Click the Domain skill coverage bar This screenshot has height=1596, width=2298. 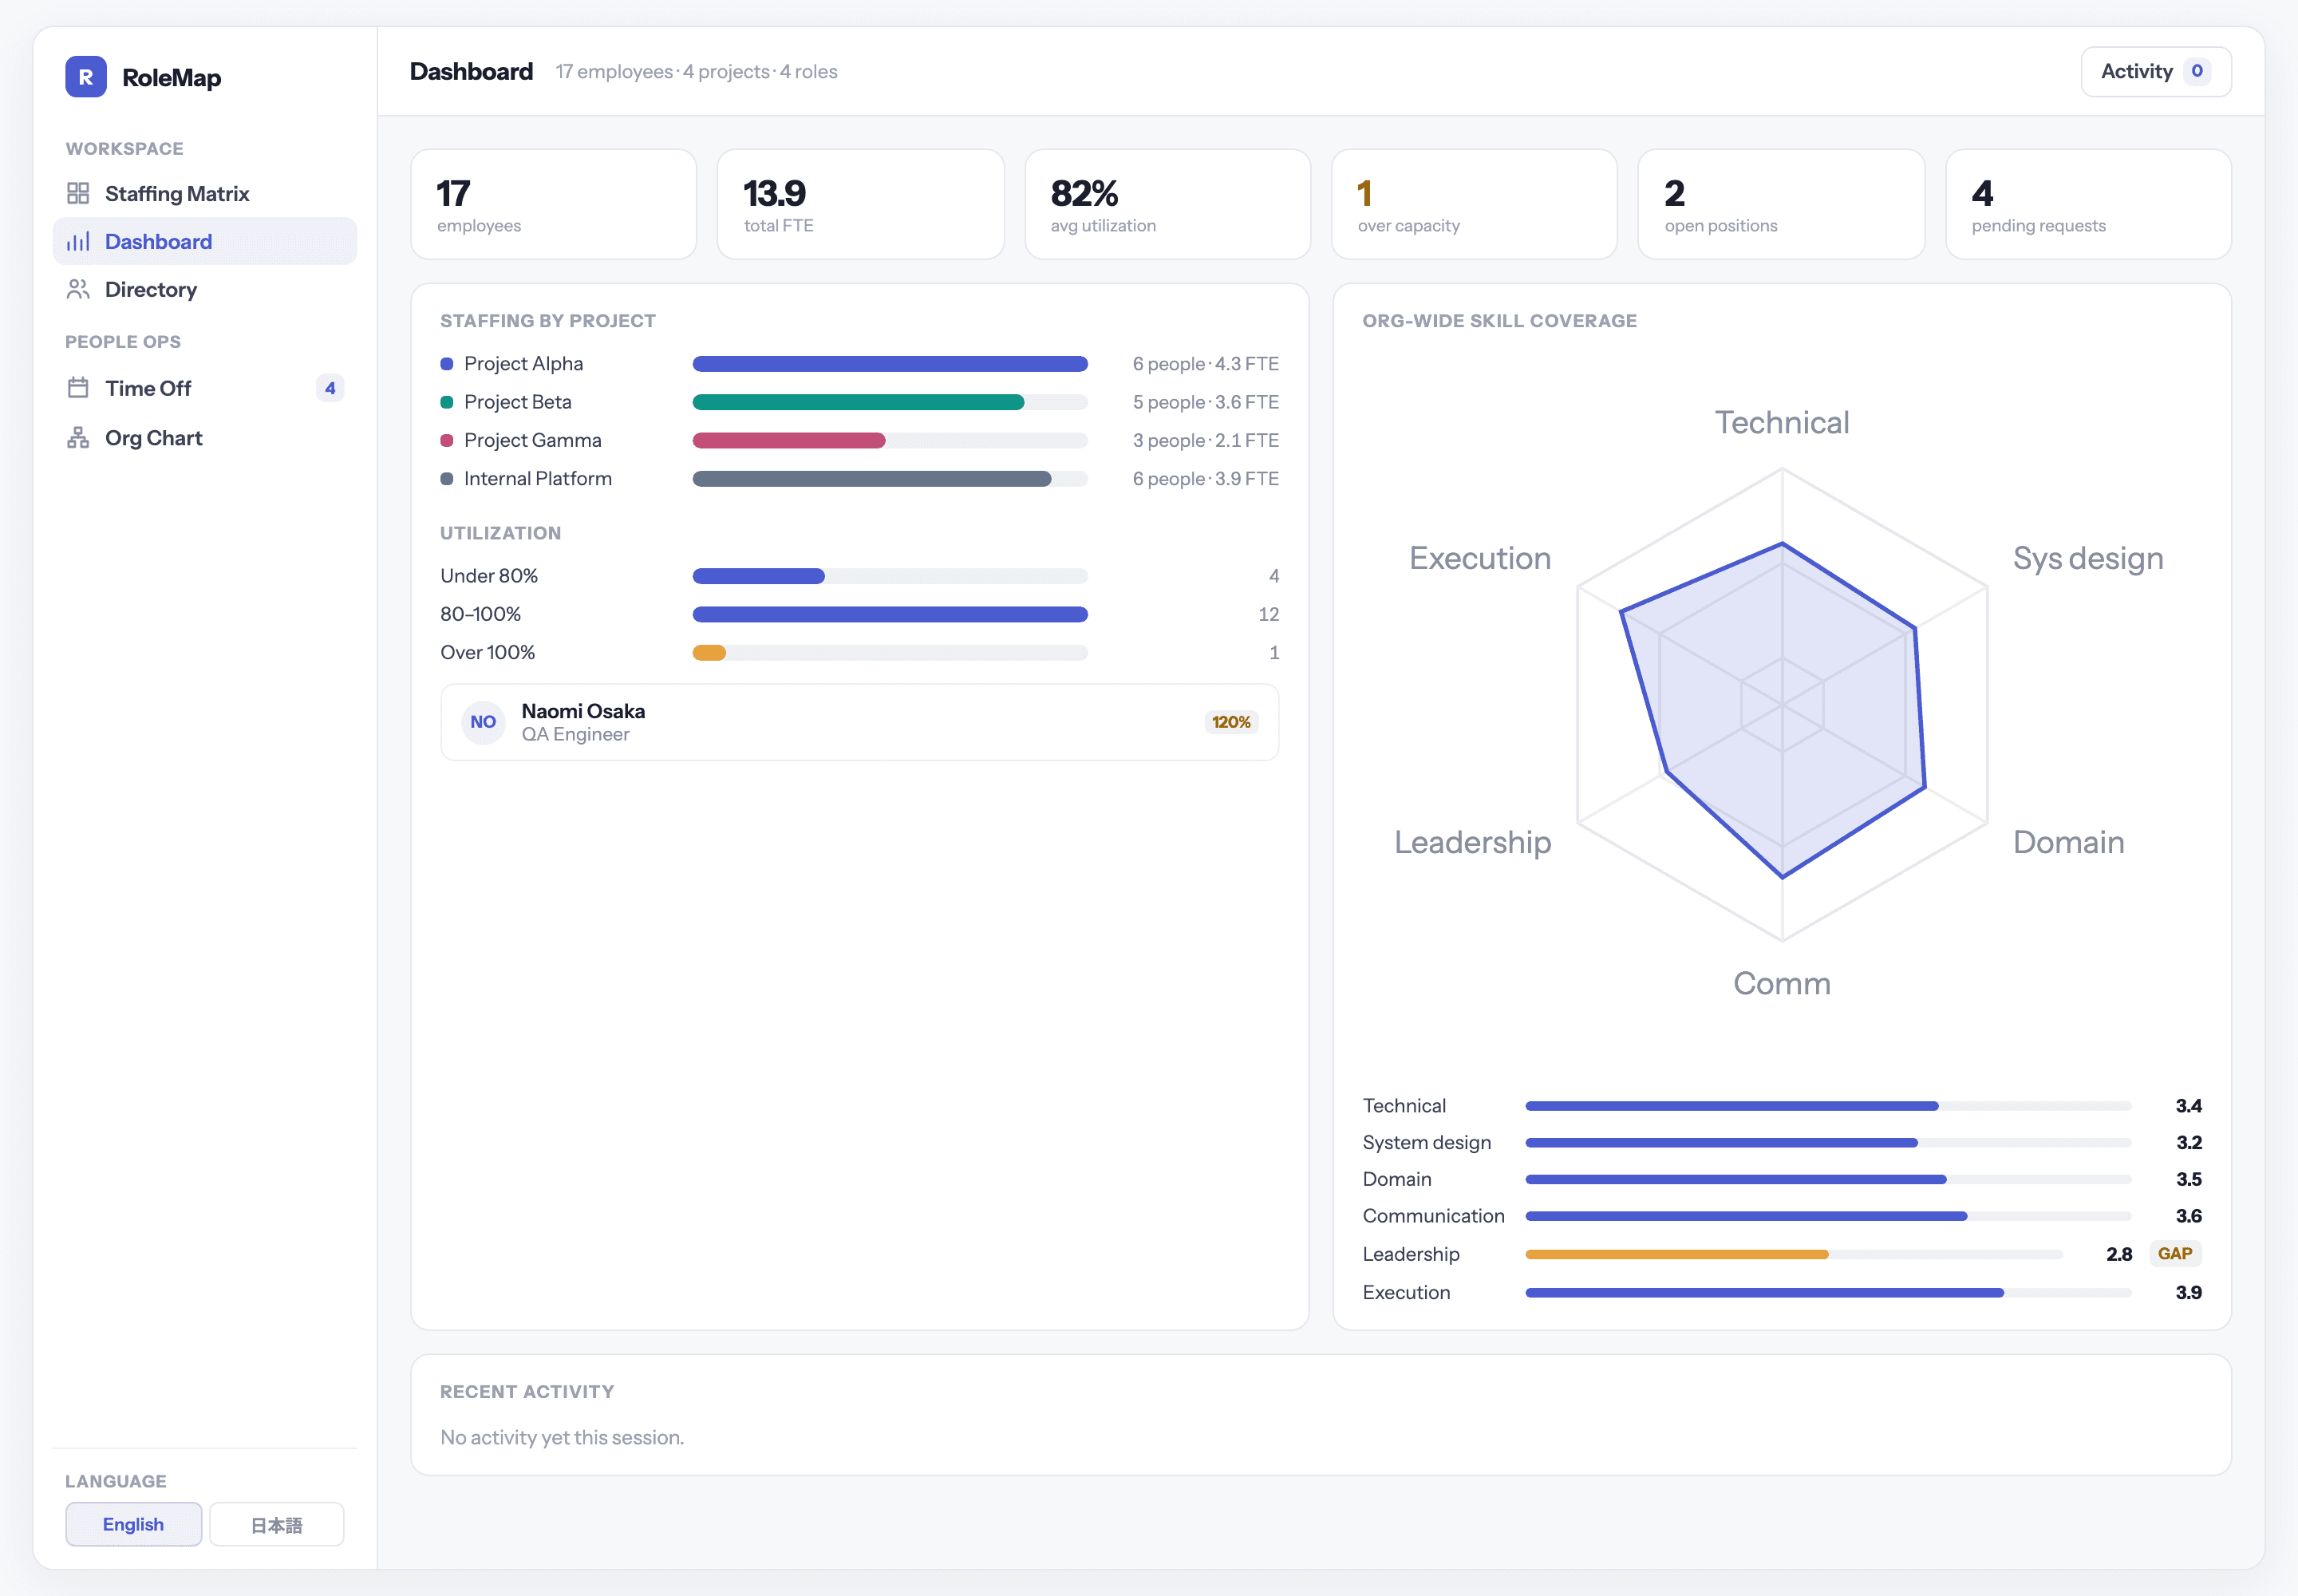pyautogui.click(x=1828, y=1180)
